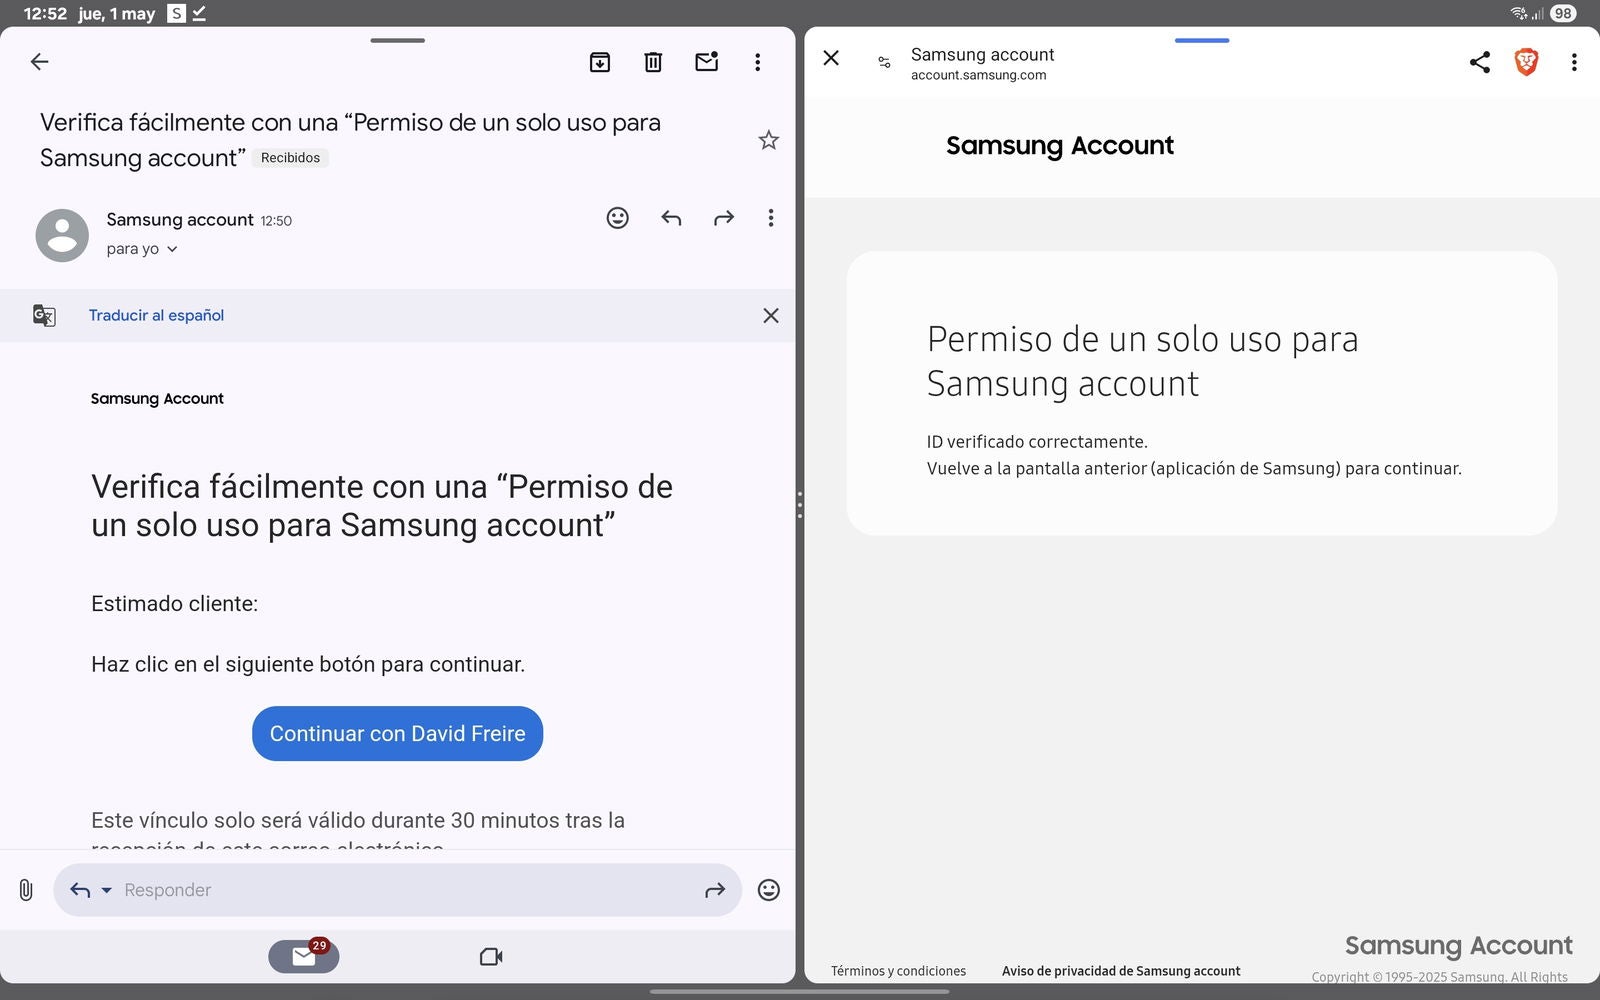Star the Samsung account email

(x=768, y=140)
